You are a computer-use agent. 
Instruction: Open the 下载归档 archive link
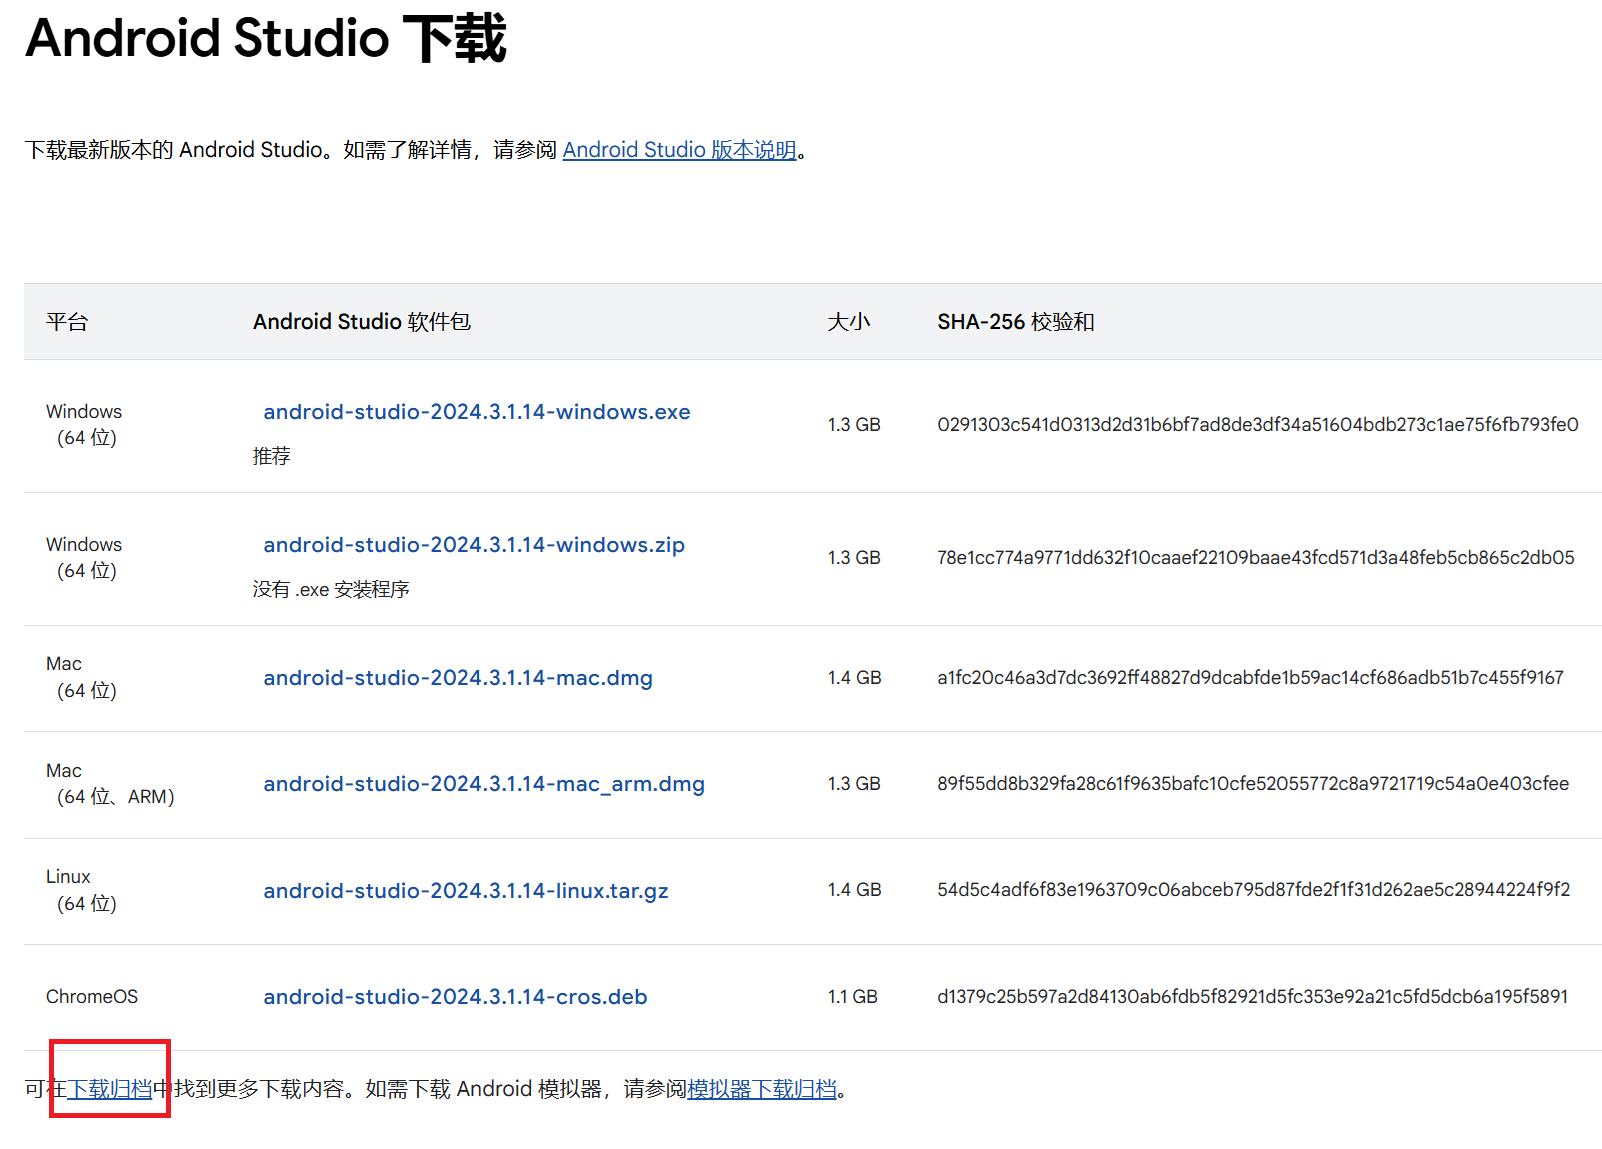tap(108, 1088)
